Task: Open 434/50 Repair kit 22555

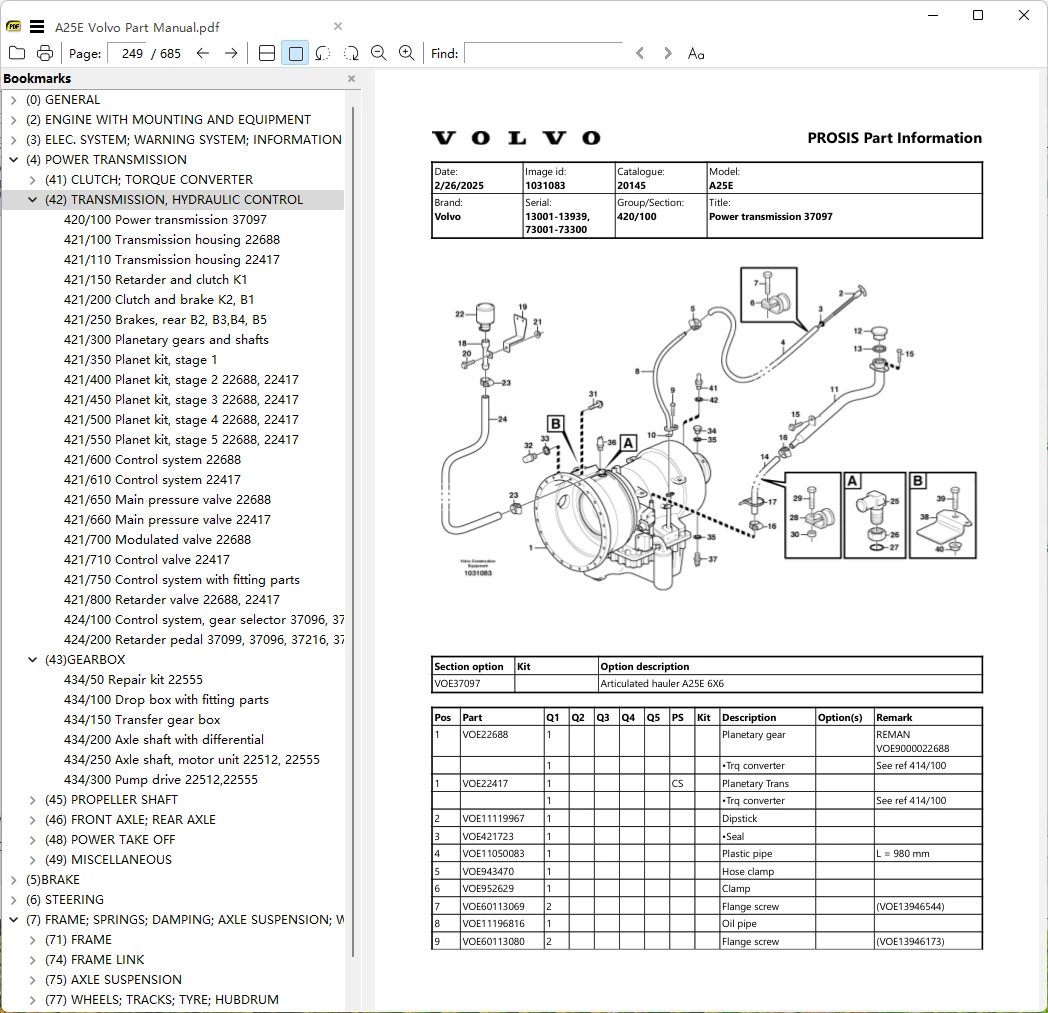Action: [133, 680]
